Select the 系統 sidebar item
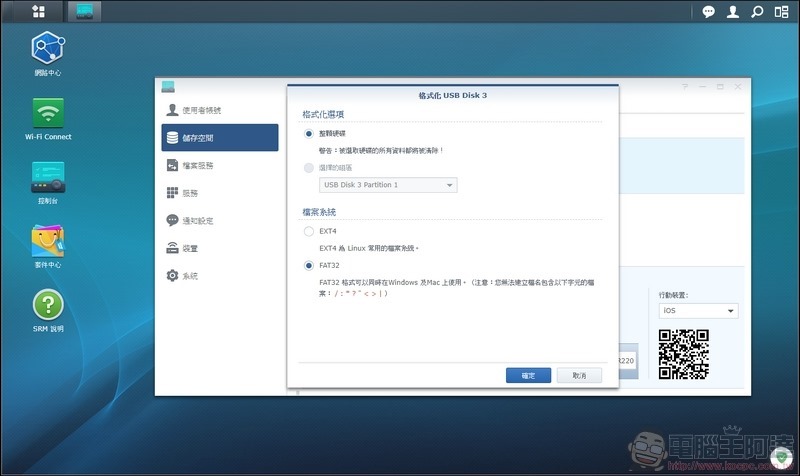Screen dimensions: 800x476 (x=220, y=275)
